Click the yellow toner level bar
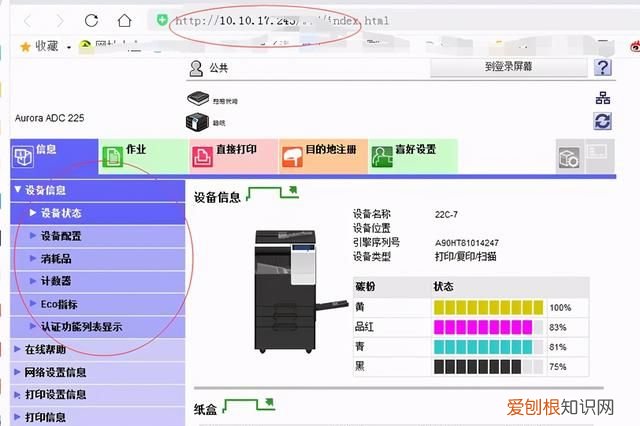The width and height of the screenshot is (640, 426). [x=488, y=307]
